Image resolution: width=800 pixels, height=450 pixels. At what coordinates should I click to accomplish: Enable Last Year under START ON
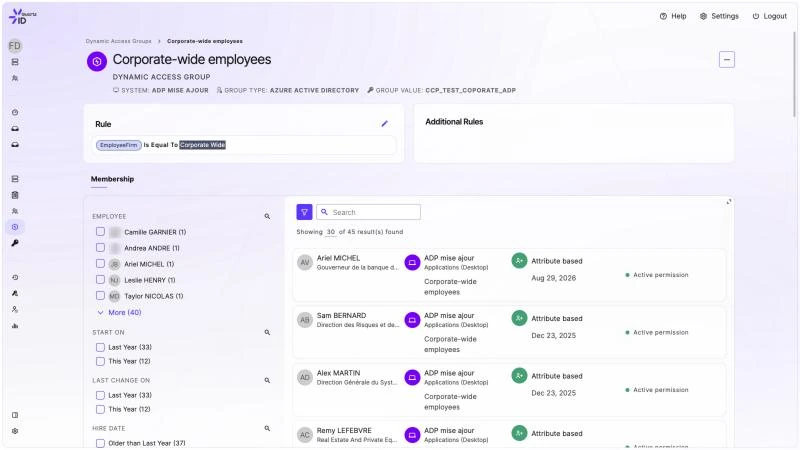click(101, 347)
